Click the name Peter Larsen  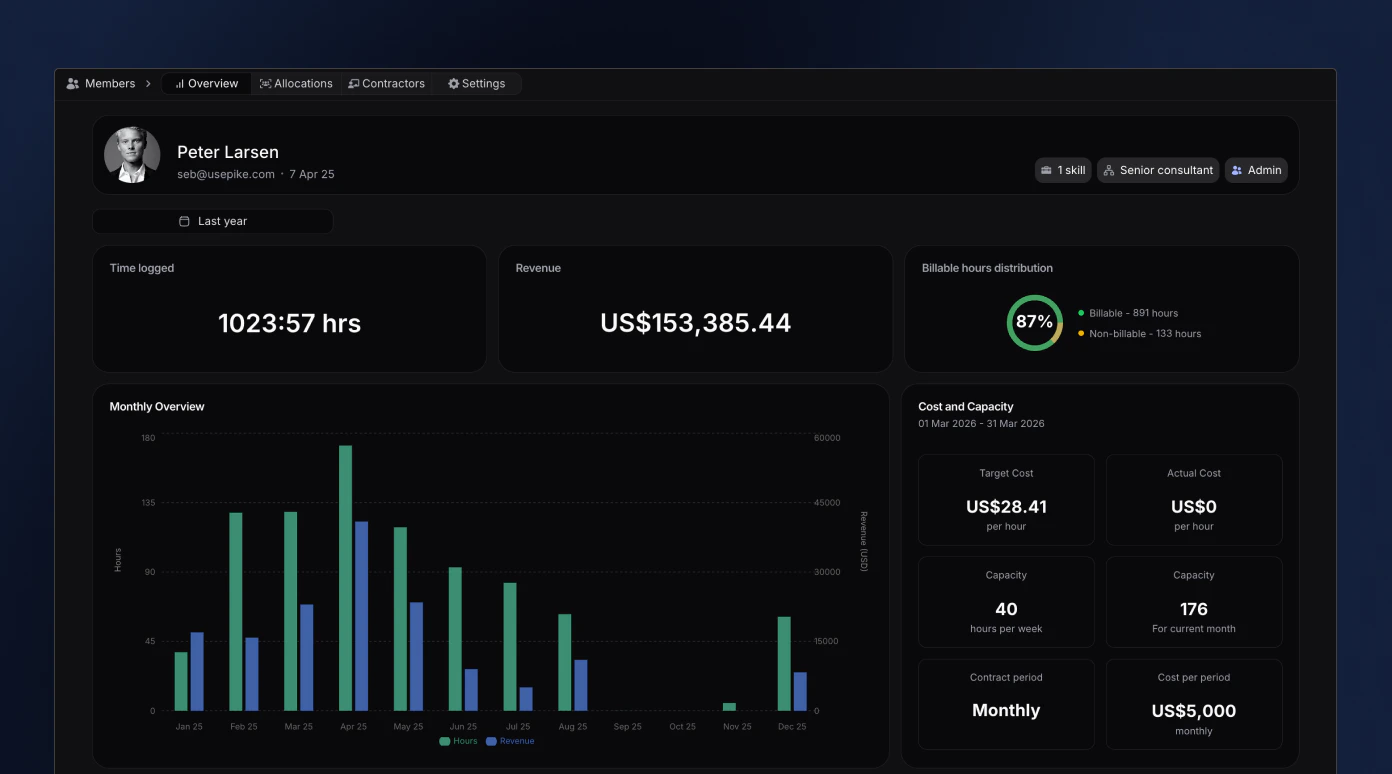(x=228, y=152)
